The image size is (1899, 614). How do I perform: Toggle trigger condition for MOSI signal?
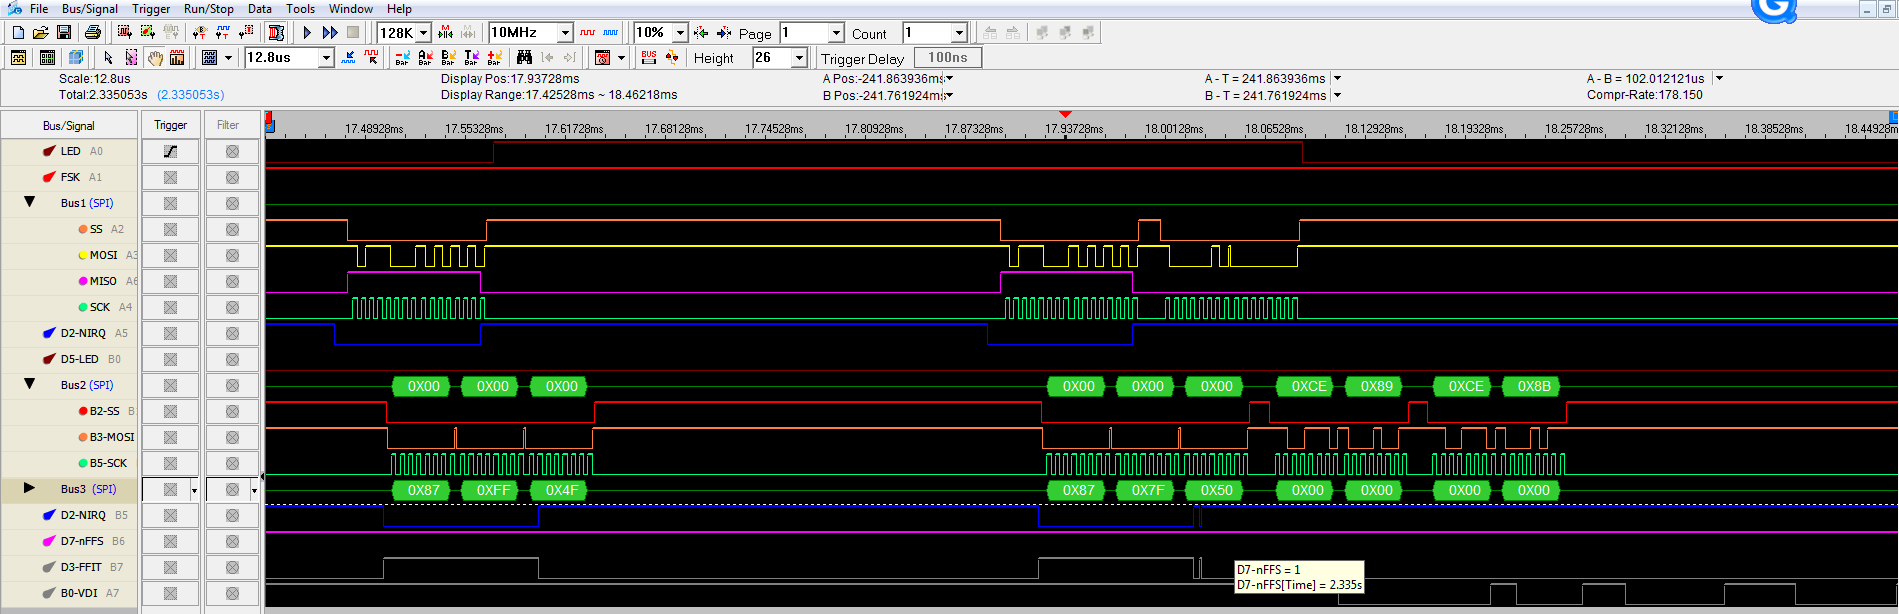170,255
